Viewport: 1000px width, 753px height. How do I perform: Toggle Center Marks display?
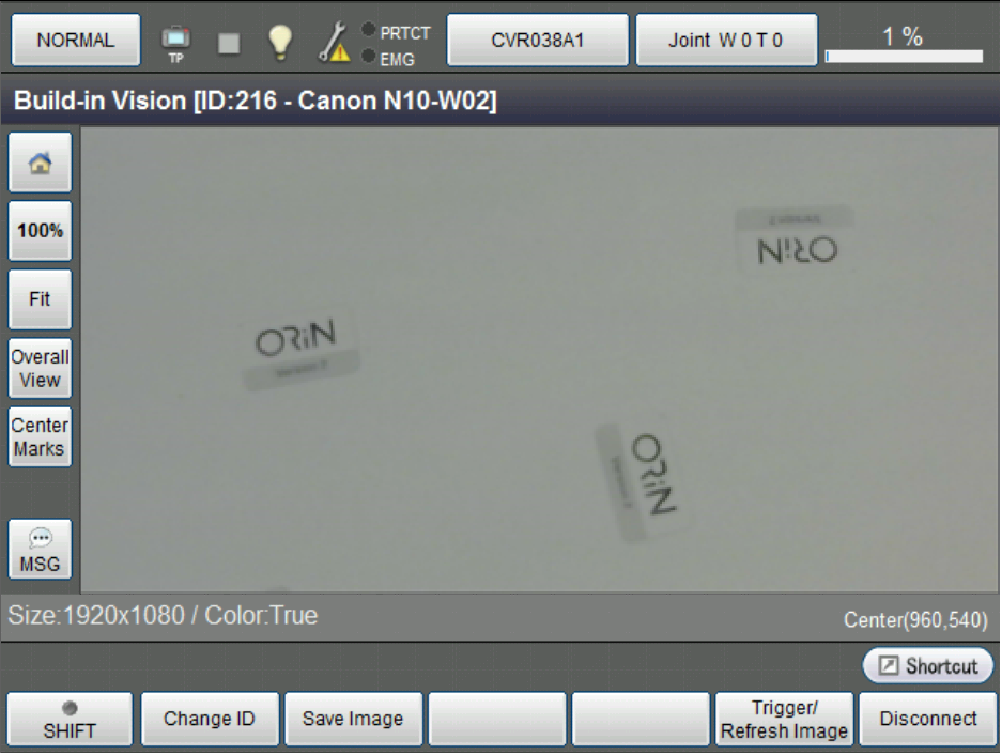pyautogui.click(x=40, y=437)
